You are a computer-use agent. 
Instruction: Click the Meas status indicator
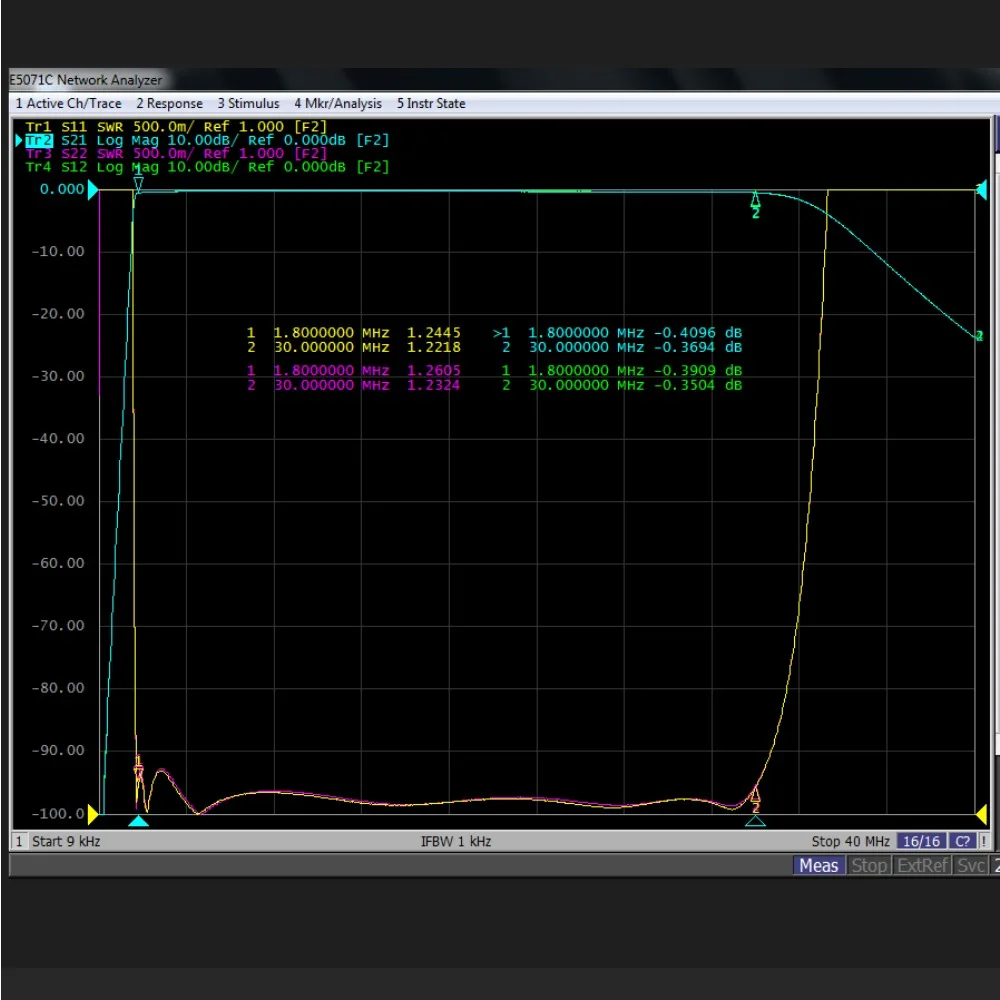(818, 865)
